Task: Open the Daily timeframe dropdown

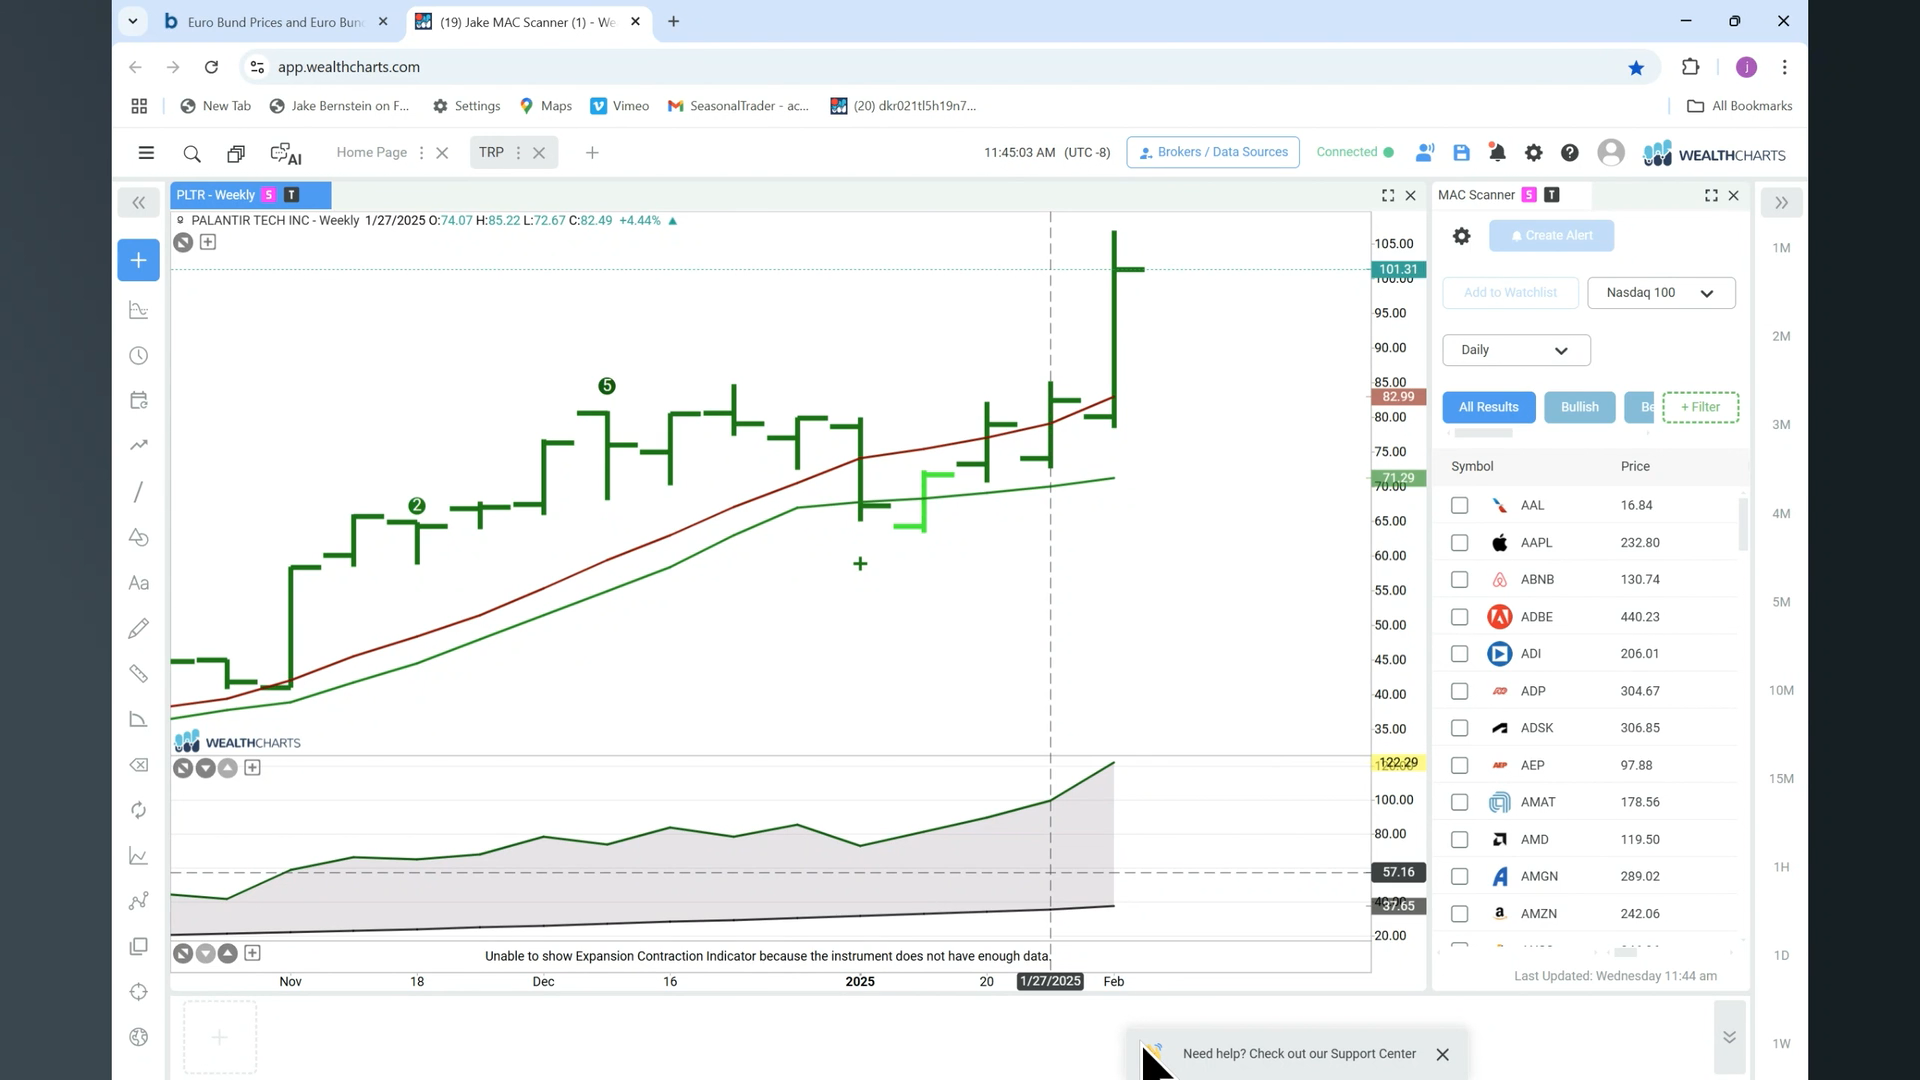Action: click(1516, 350)
